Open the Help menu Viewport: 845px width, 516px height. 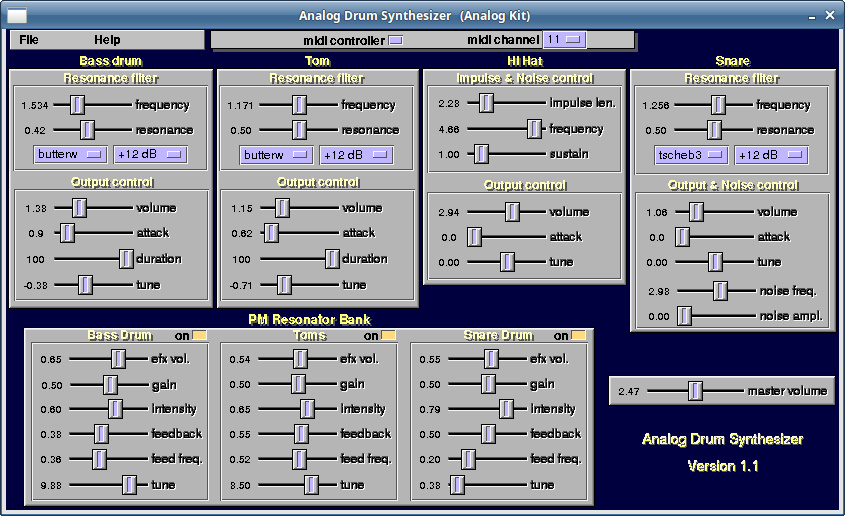[x=107, y=40]
